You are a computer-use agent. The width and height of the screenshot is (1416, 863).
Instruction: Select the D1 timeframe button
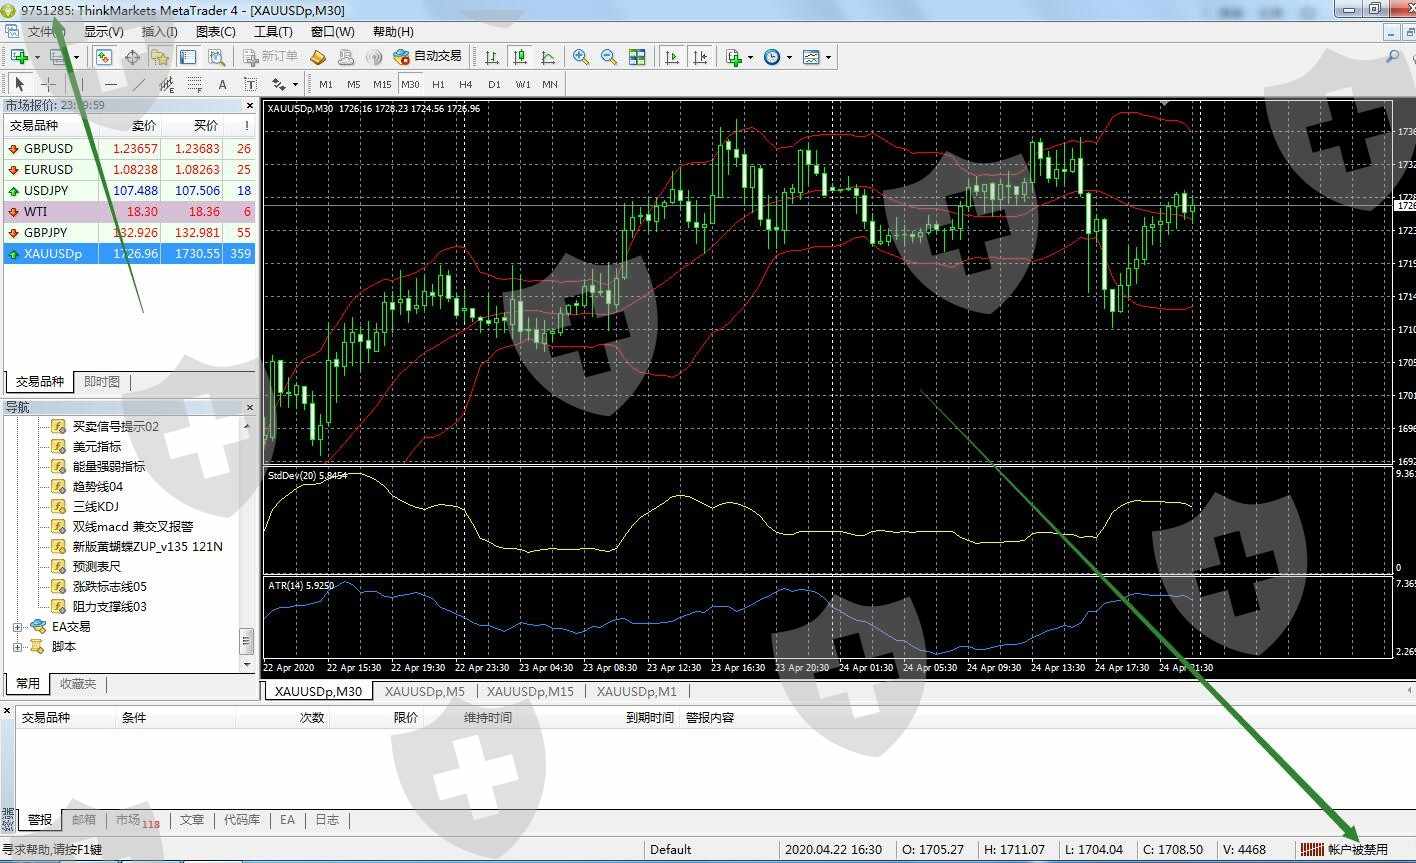tap(494, 85)
